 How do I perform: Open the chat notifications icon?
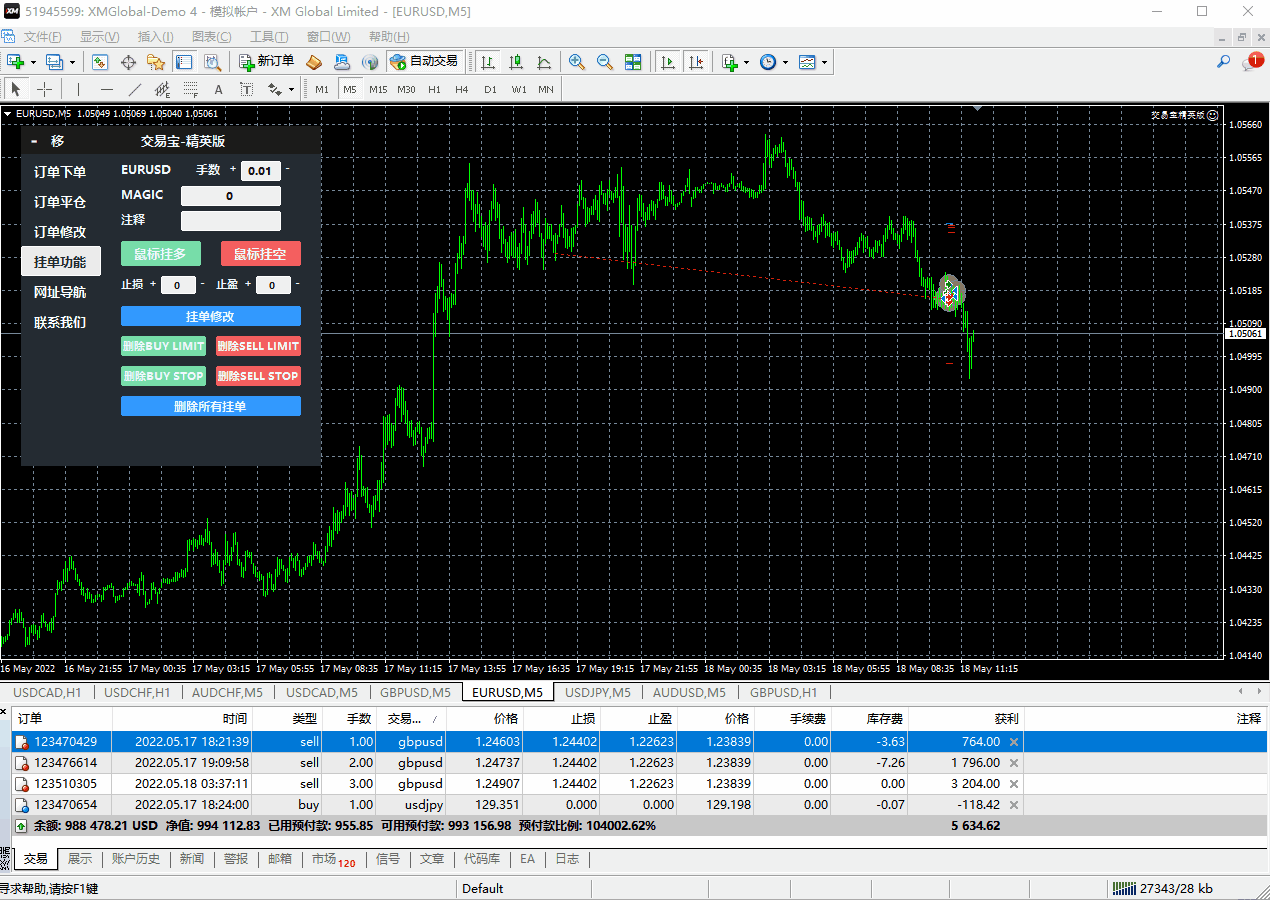pyautogui.click(x=1252, y=62)
